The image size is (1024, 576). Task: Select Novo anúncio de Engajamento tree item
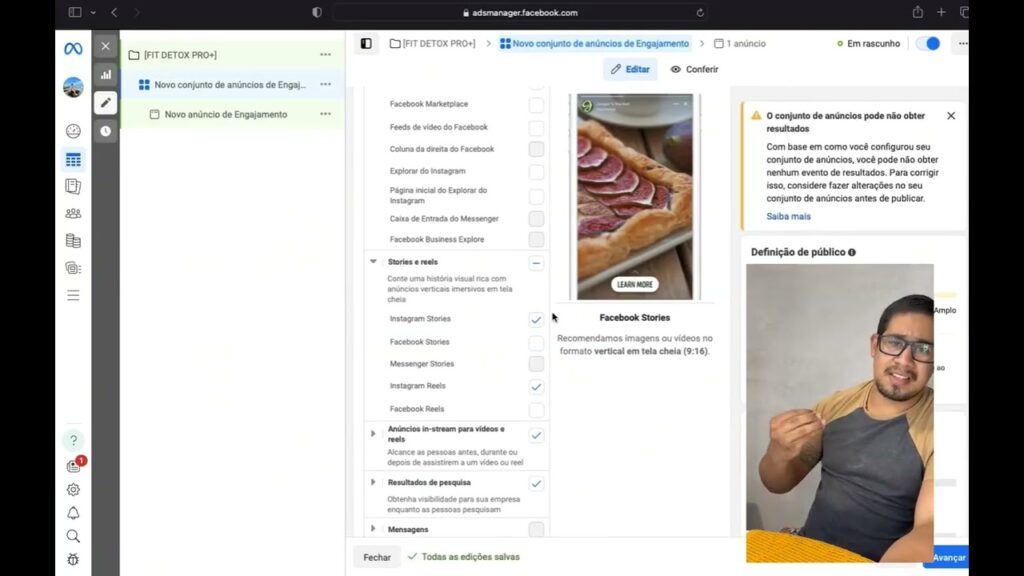pos(225,114)
